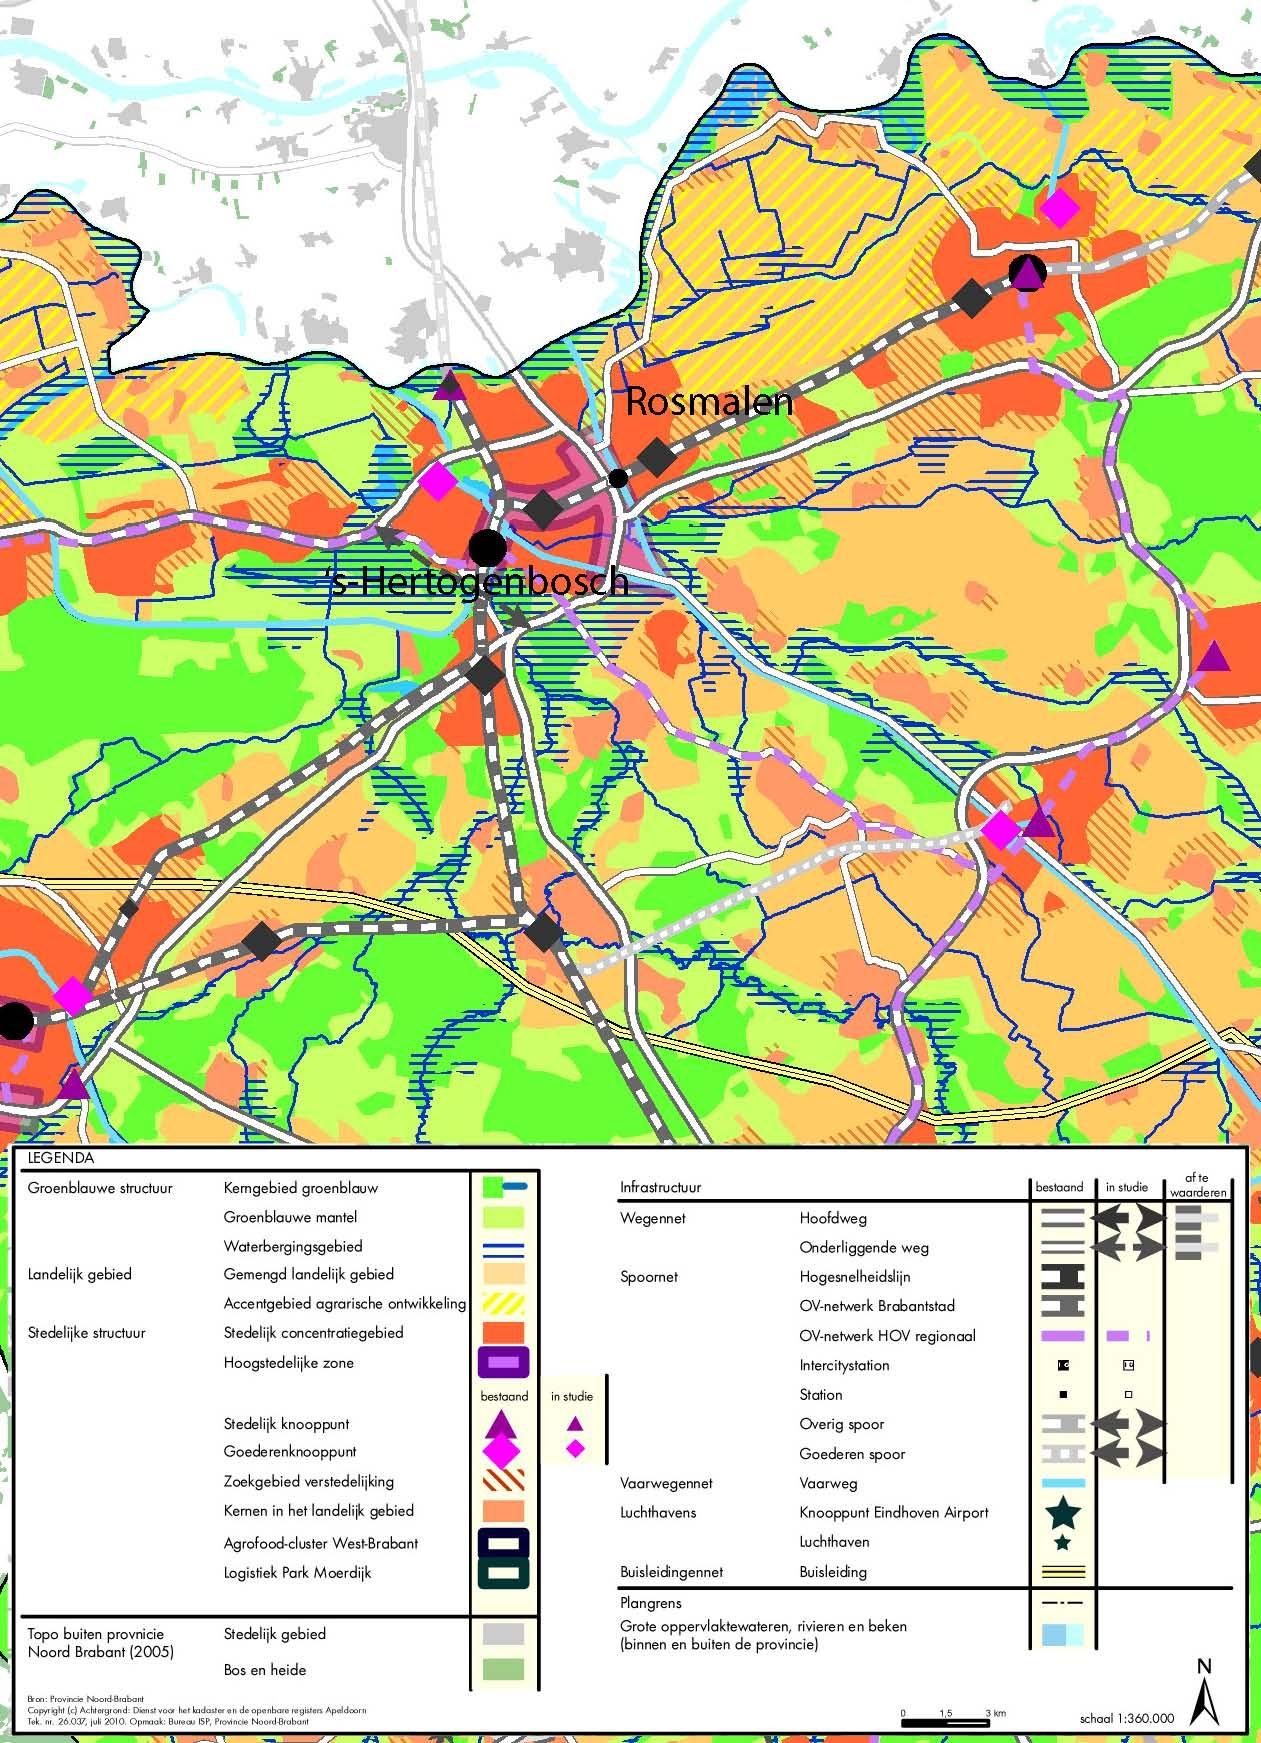Click the Zoekgebied verstedelijking hatched swatch
Screen dimensions: 1261x1743
pos(504,1481)
